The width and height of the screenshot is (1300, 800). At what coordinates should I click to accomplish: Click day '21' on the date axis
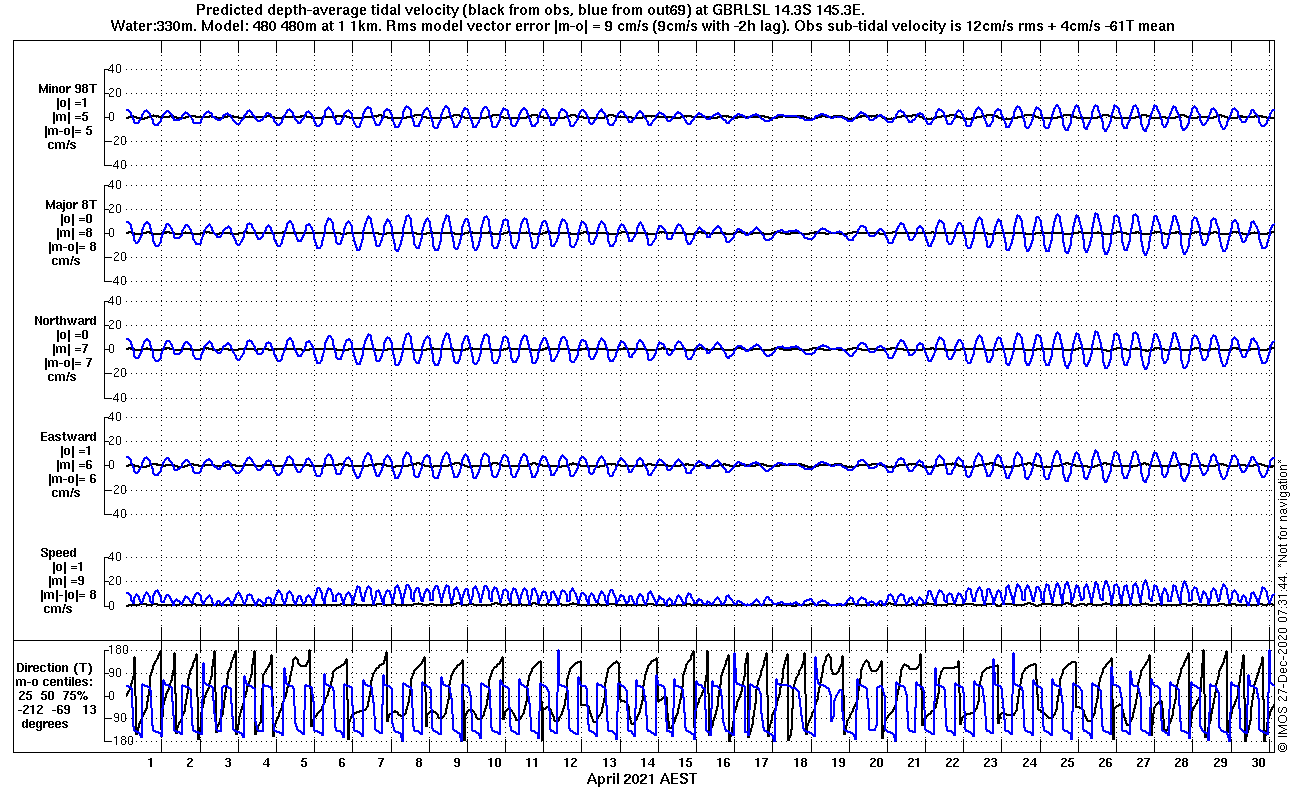914,762
